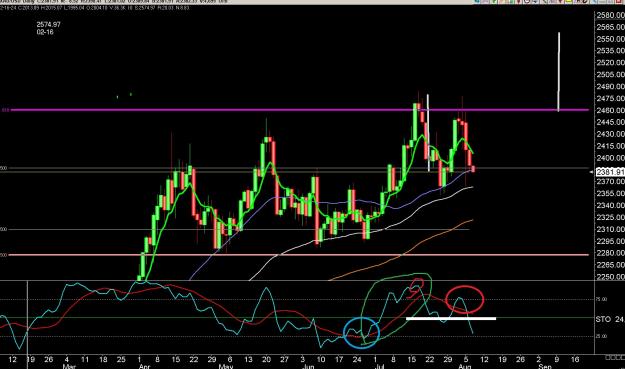The image size is (625, 369).
Task: Click the 2520.00 price axis label
Action: (x=610, y=63)
